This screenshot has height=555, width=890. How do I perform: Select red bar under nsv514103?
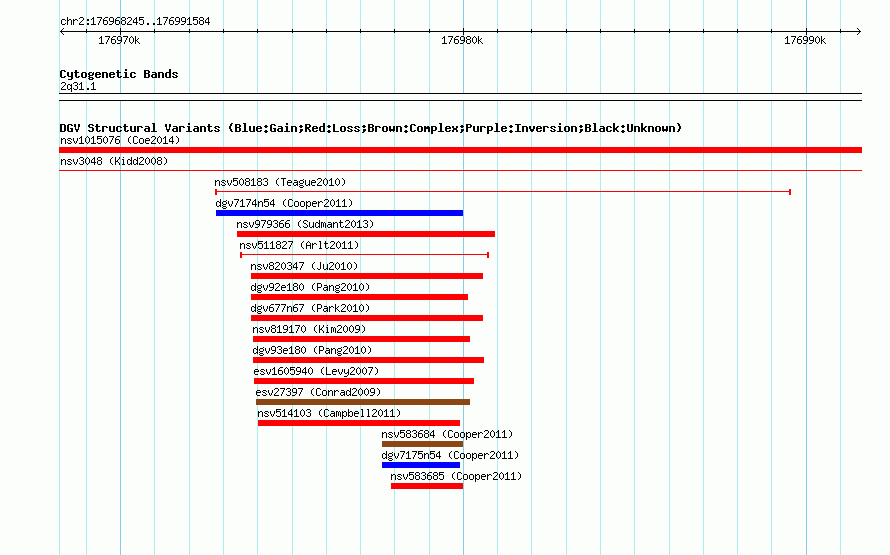click(359, 423)
